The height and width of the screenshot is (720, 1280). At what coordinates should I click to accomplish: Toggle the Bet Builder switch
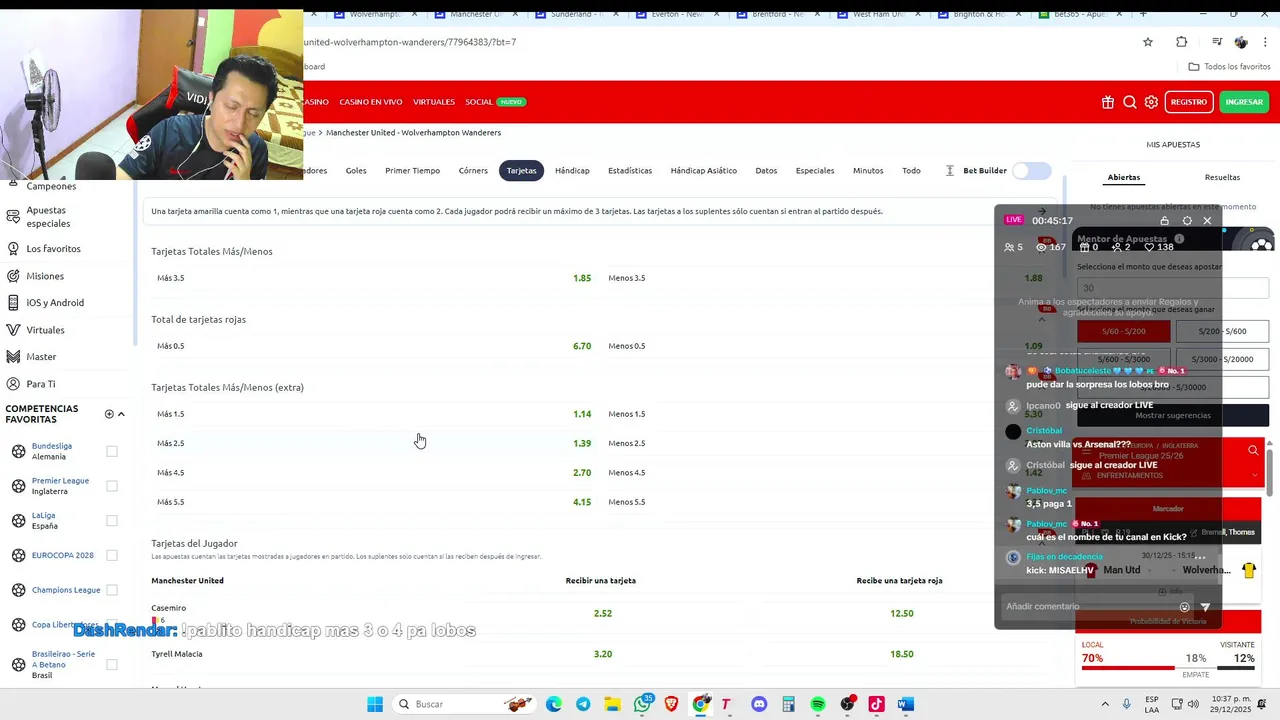pyautogui.click(x=1032, y=171)
